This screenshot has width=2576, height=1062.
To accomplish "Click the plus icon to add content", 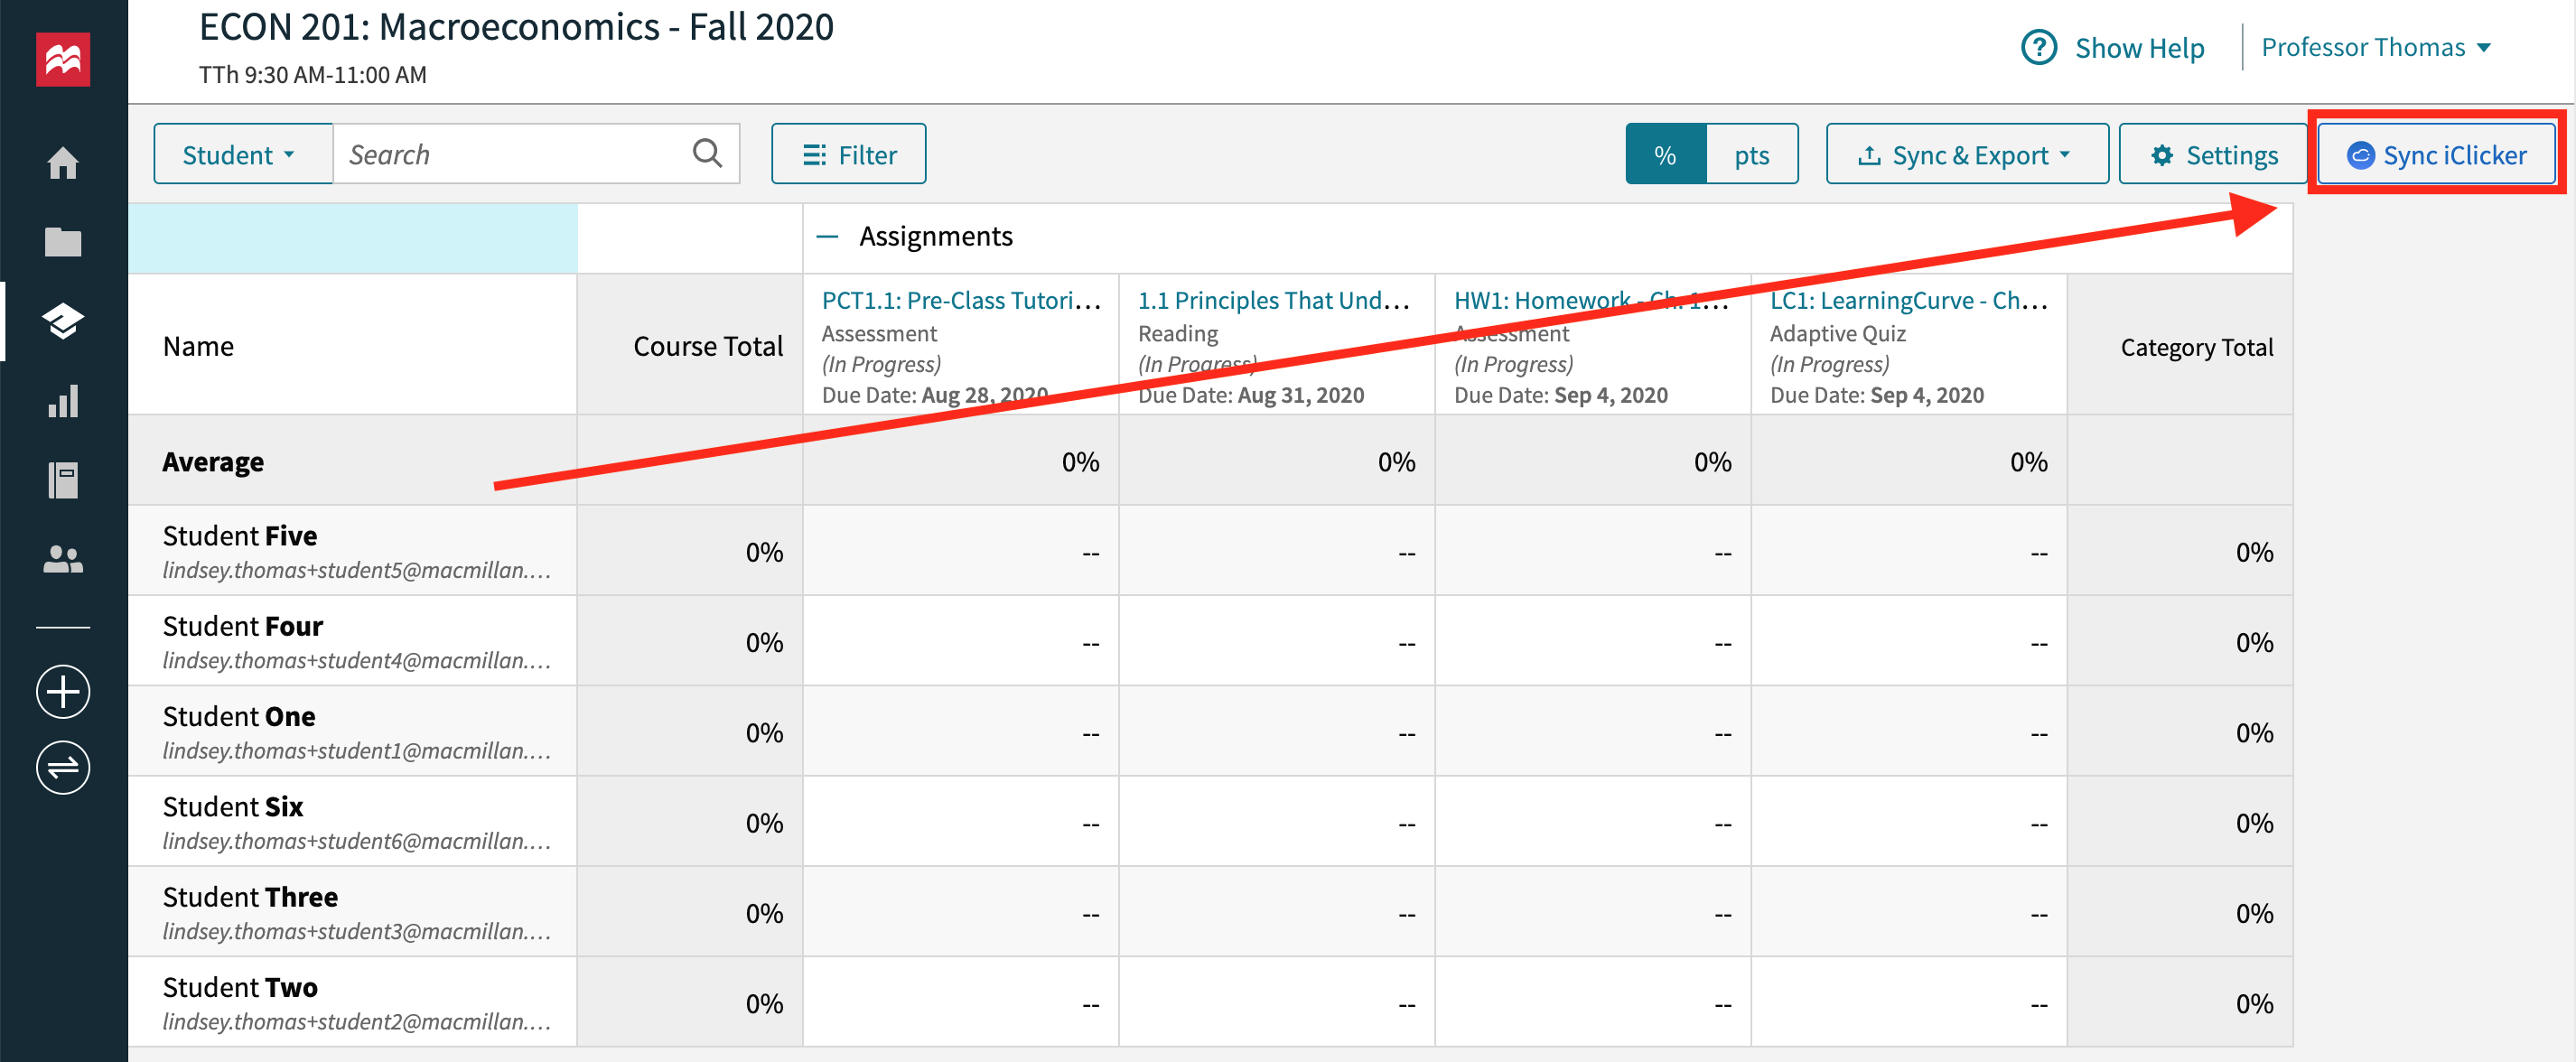I will point(62,691).
